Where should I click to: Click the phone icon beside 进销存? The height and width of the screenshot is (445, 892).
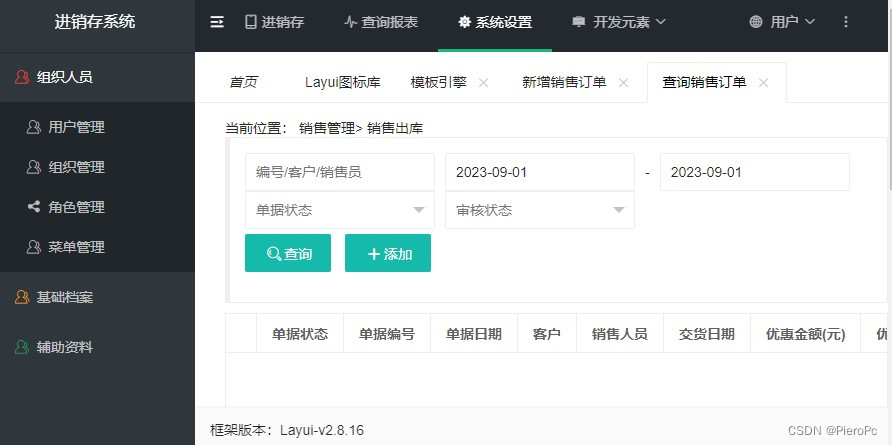250,22
